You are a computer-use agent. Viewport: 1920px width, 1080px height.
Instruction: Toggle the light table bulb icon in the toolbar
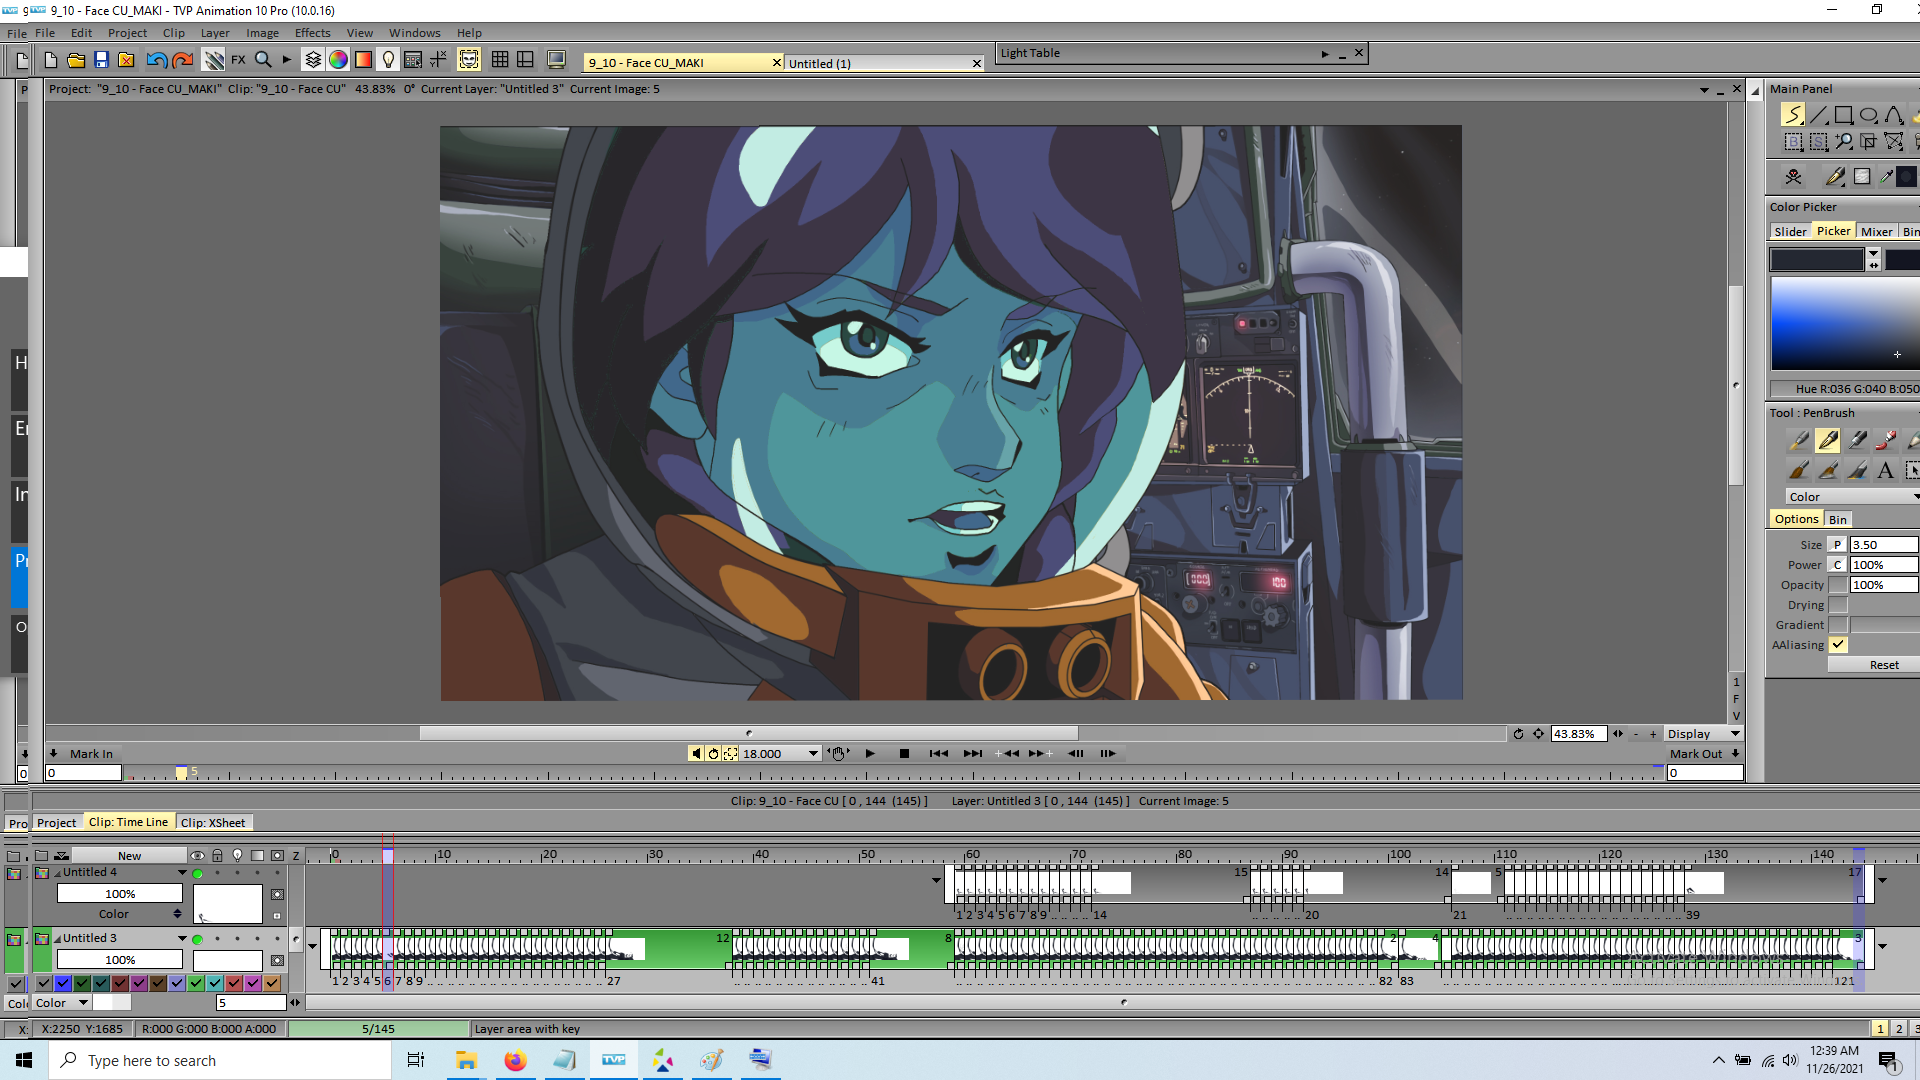[388, 60]
